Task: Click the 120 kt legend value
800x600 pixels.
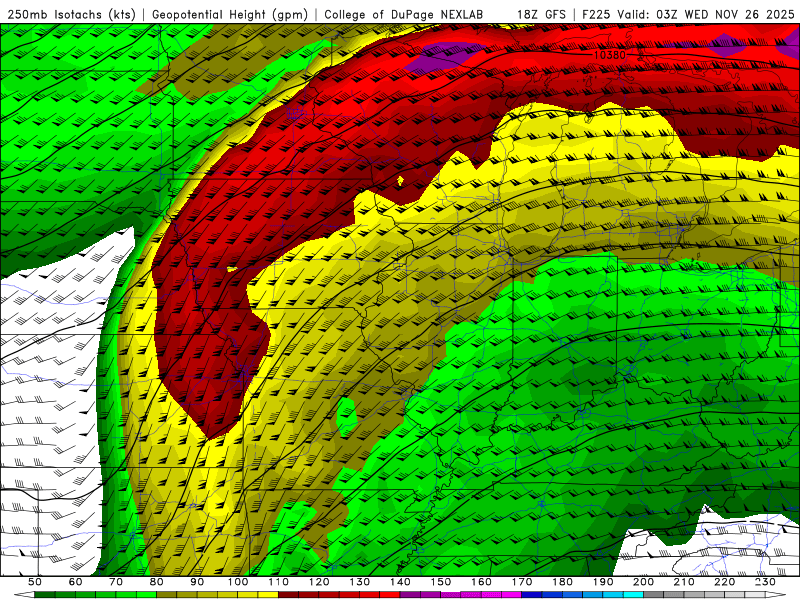Action: pos(319,582)
